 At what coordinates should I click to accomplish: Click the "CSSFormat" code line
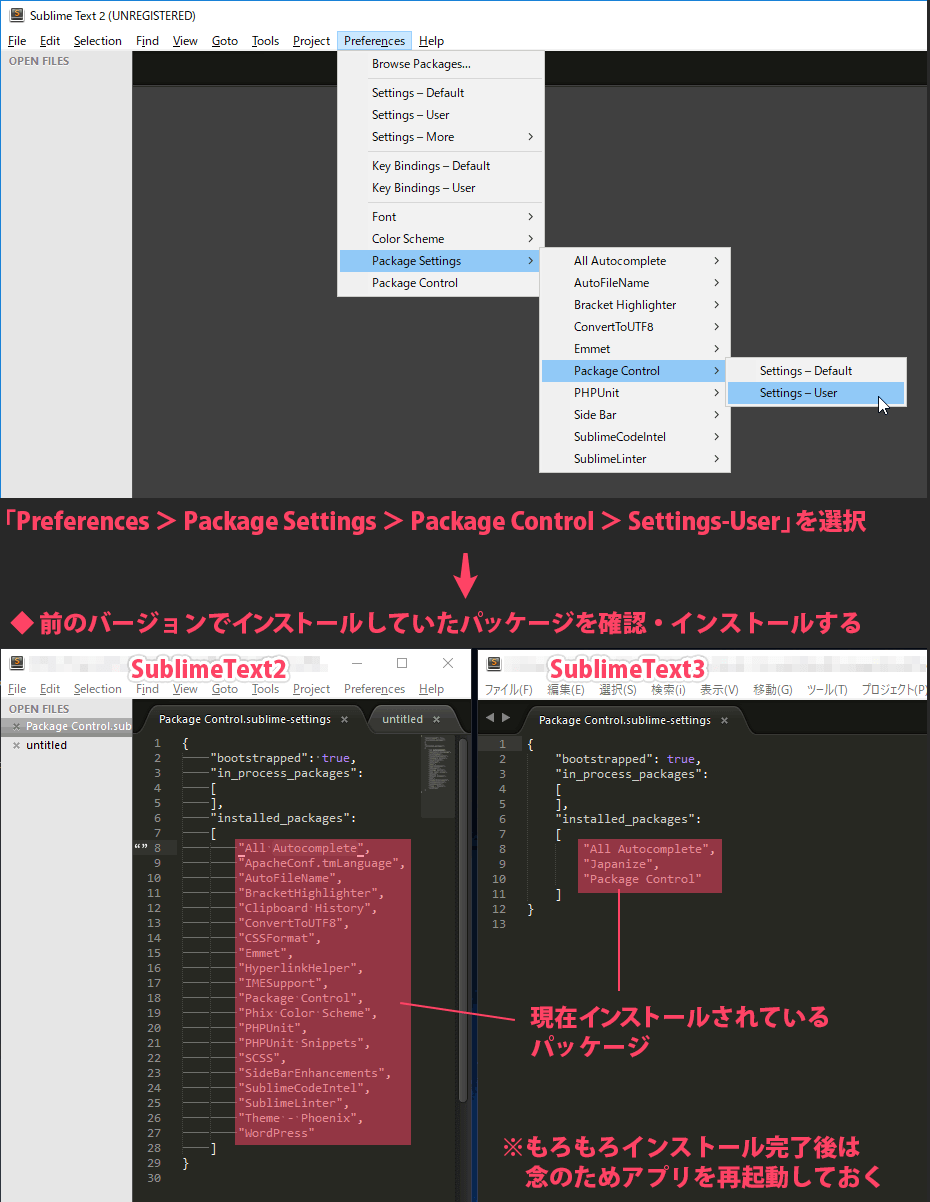(280, 938)
